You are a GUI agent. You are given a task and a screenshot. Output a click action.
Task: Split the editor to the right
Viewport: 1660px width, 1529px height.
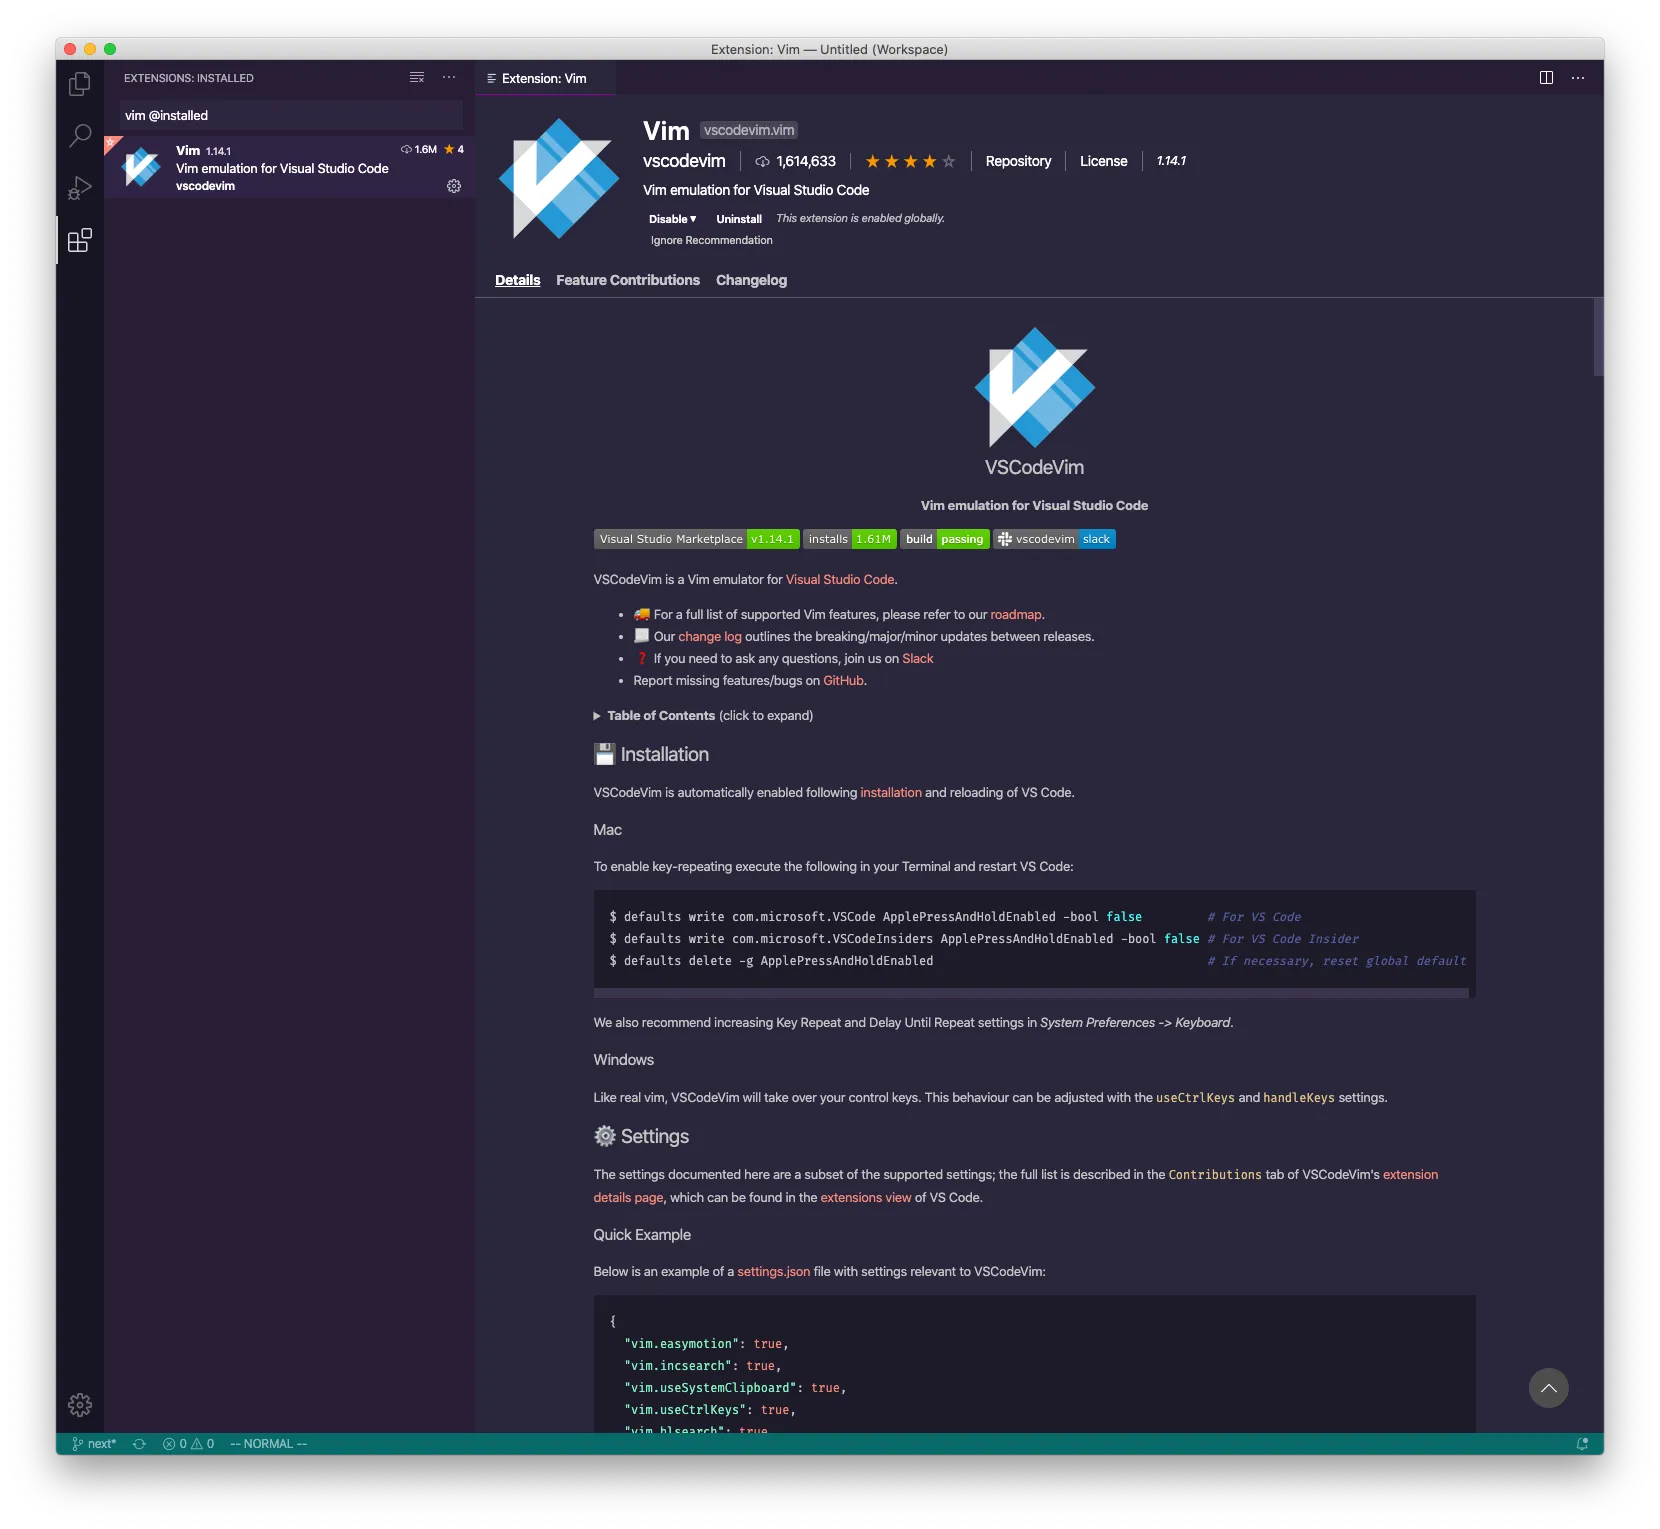(x=1546, y=78)
